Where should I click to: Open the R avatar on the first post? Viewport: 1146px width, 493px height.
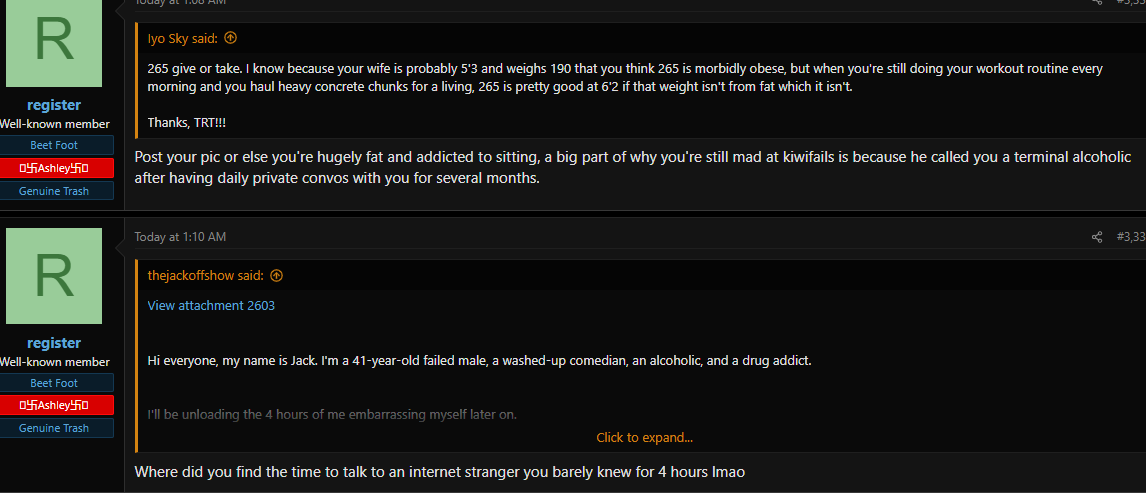coord(54,44)
